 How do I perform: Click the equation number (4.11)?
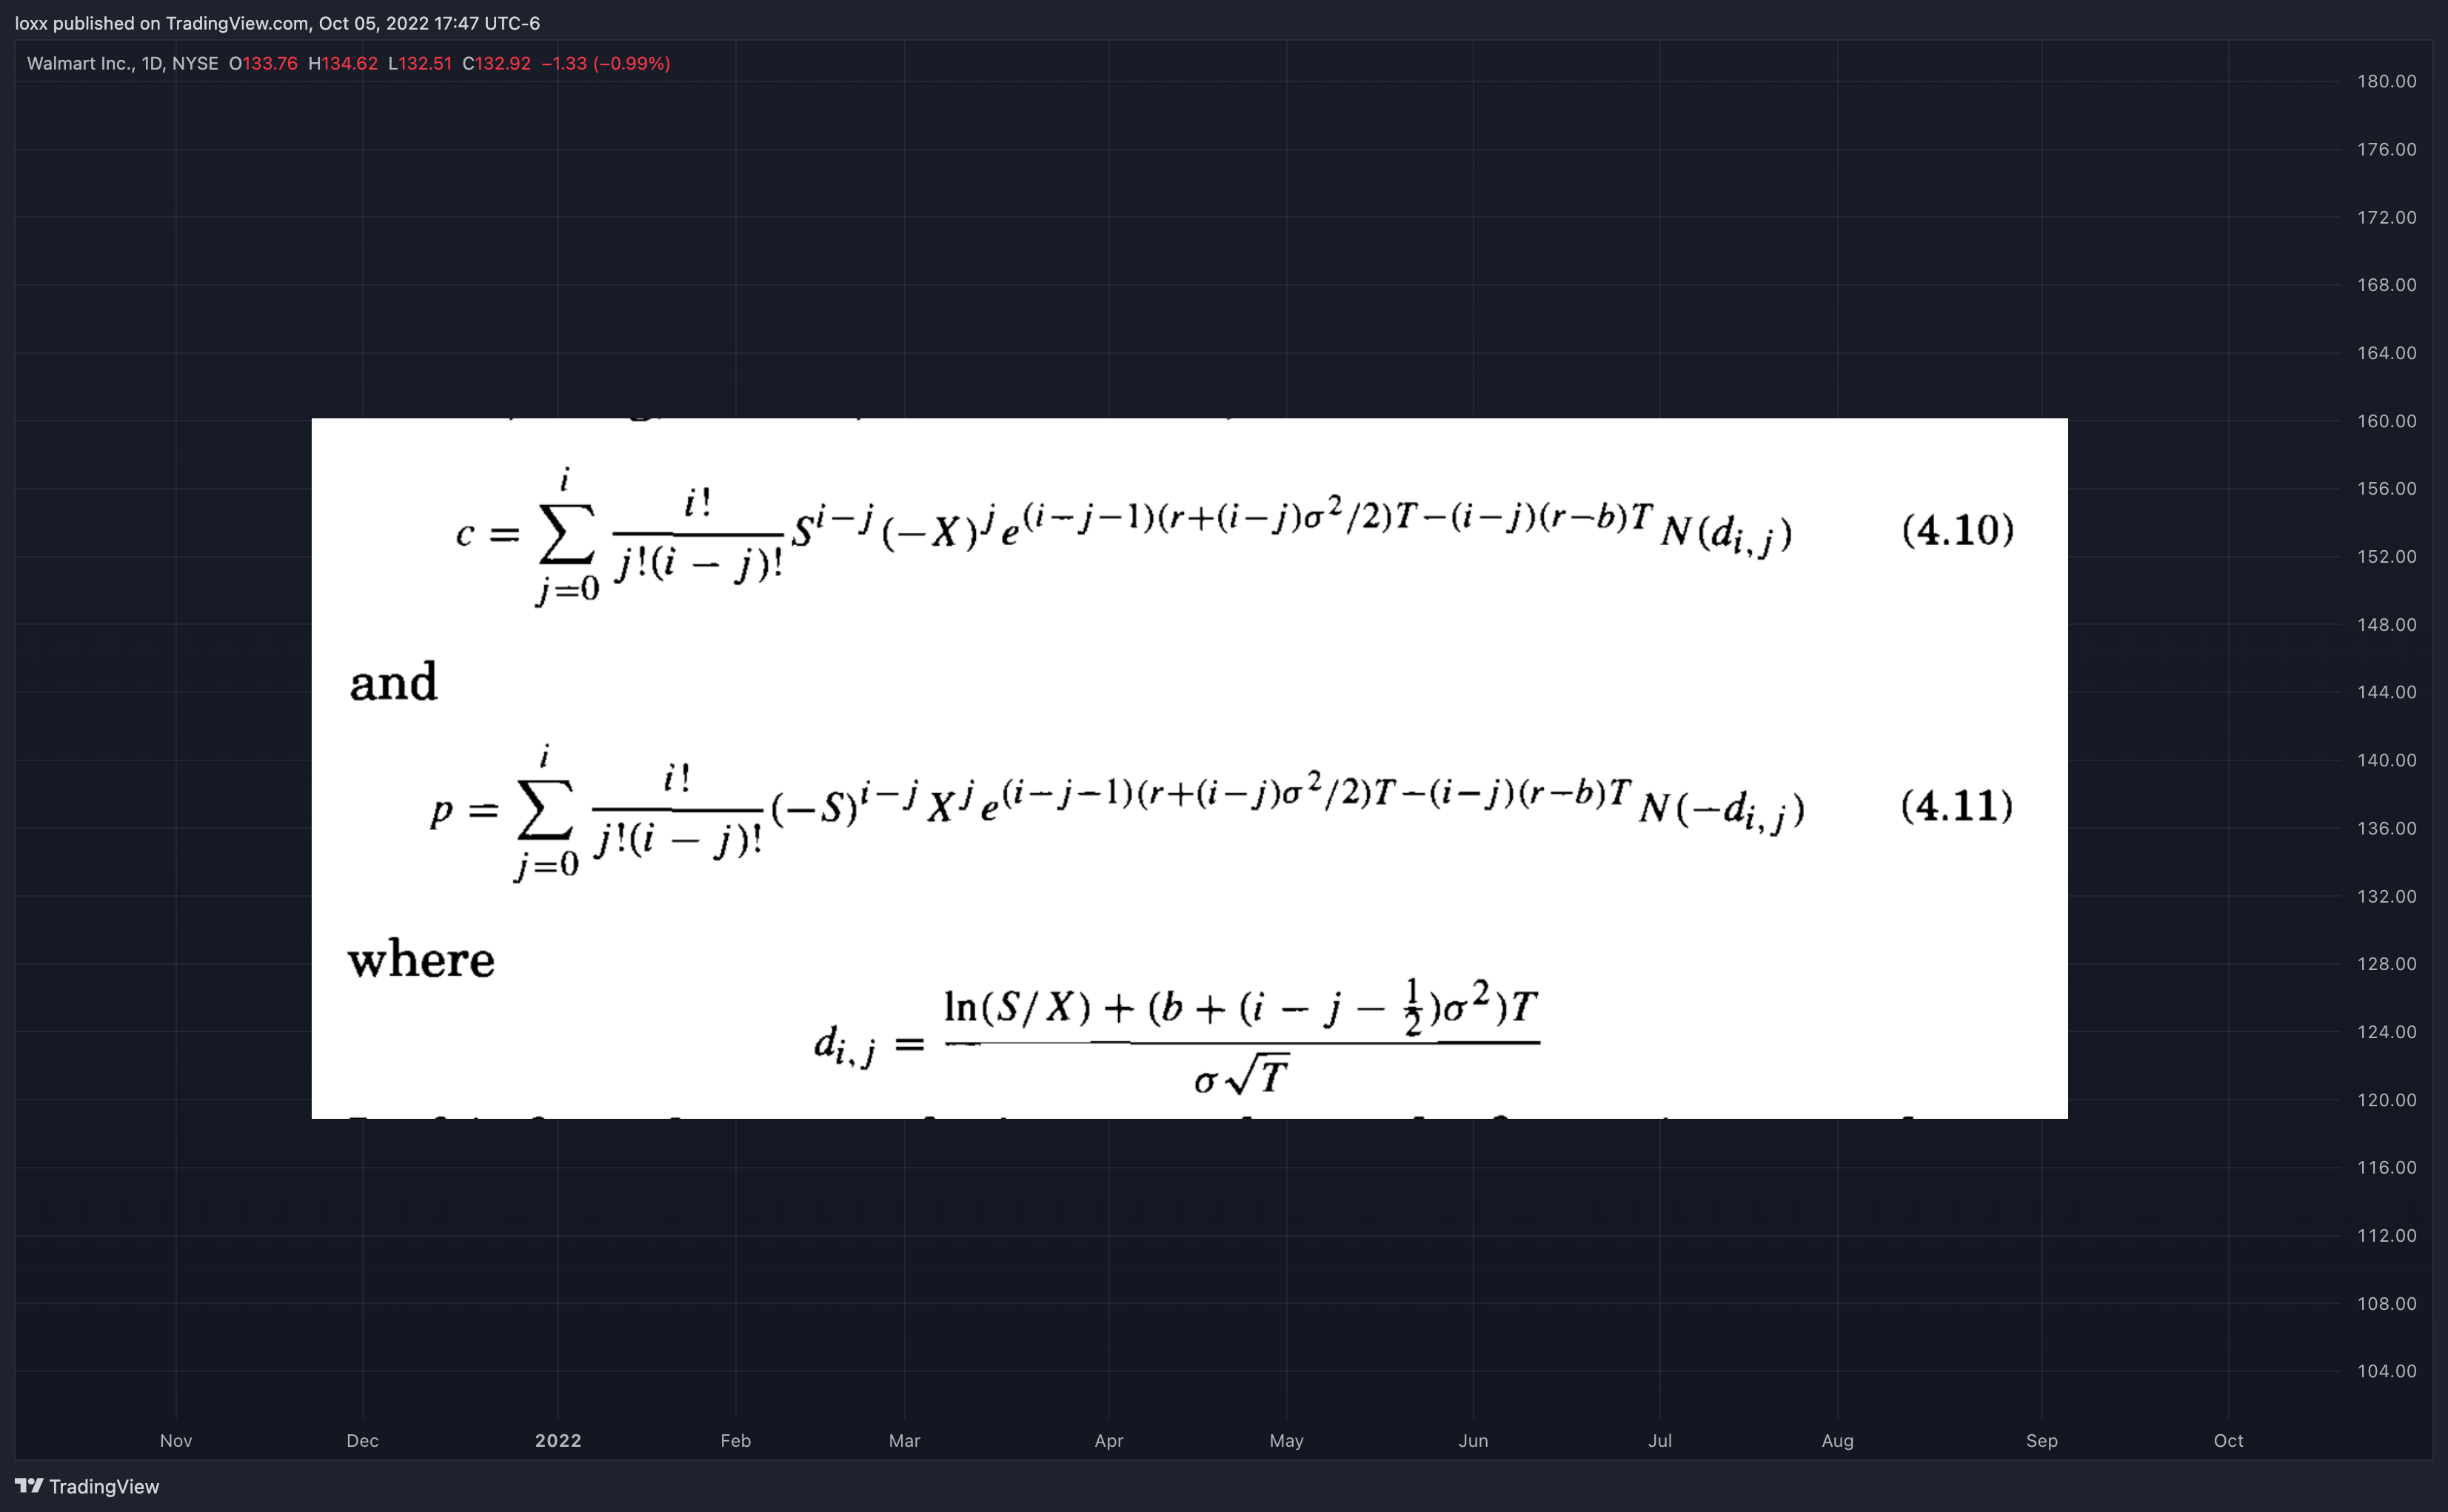(1956, 806)
